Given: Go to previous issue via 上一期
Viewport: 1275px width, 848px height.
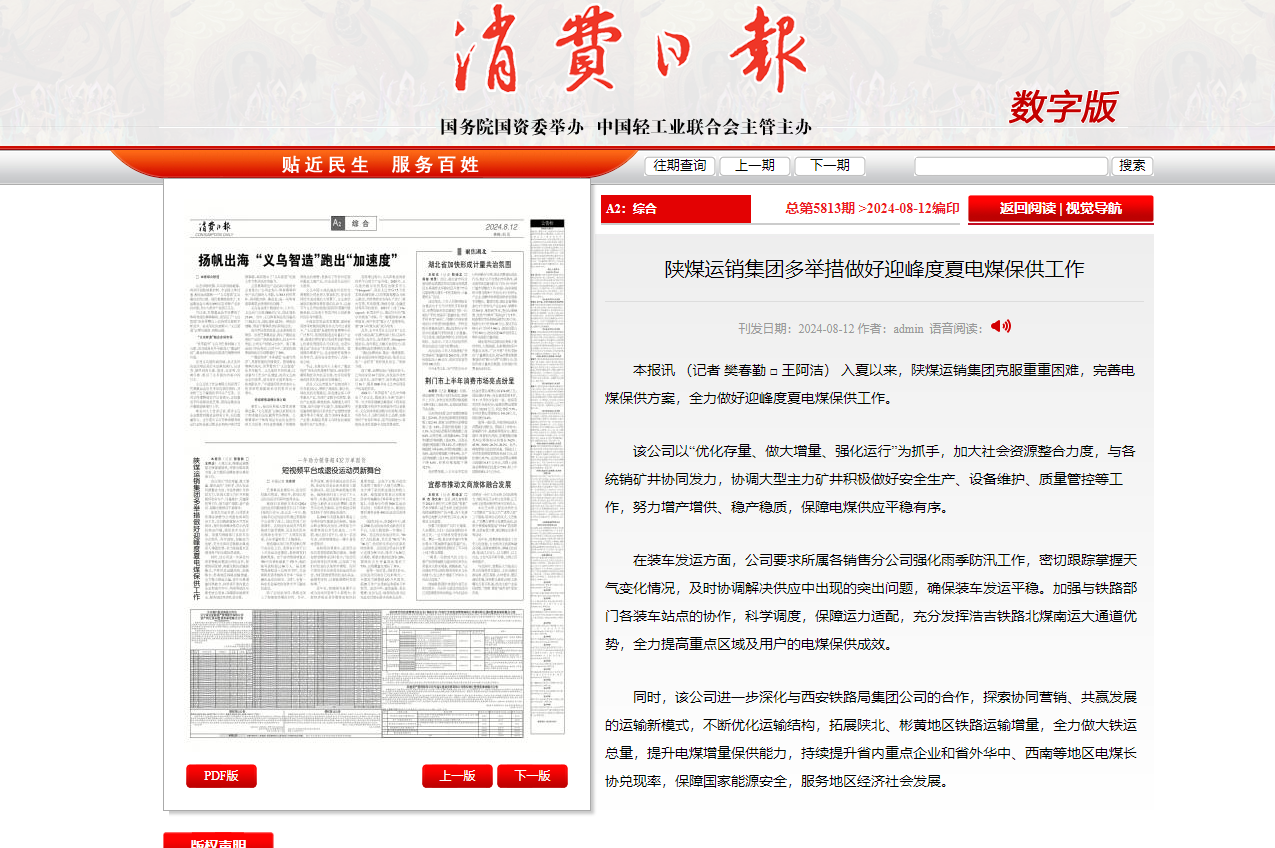Looking at the screenshot, I should click(755, 166).
